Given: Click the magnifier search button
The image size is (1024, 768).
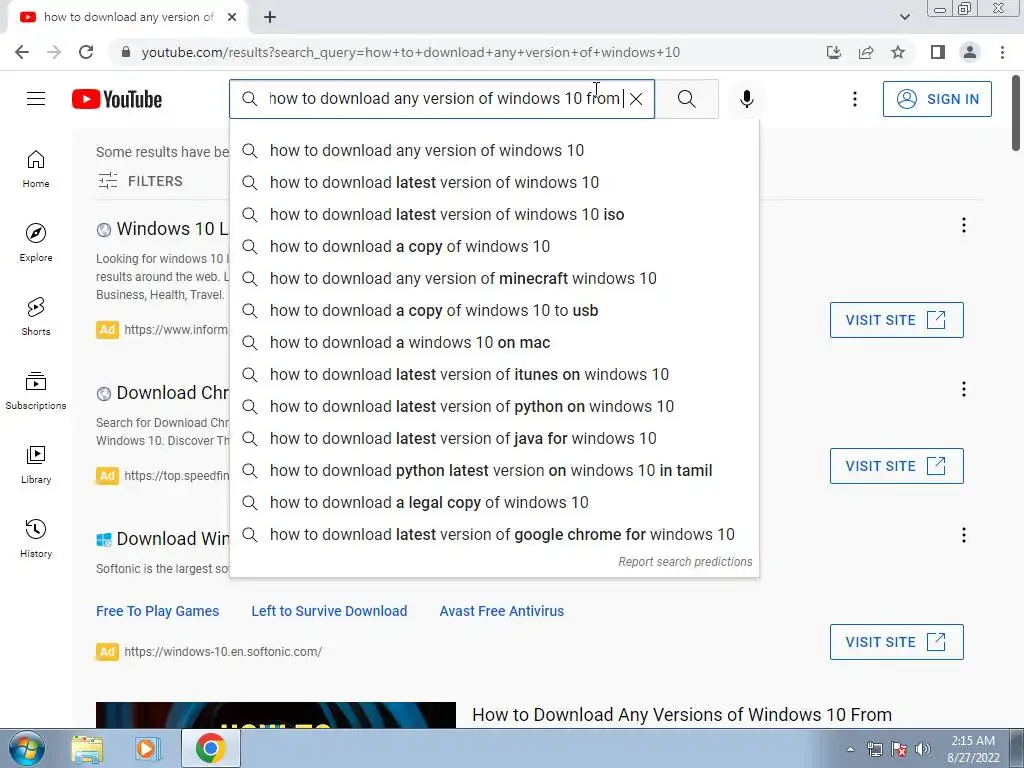Looking at the screenshot, I should (686, 99).
